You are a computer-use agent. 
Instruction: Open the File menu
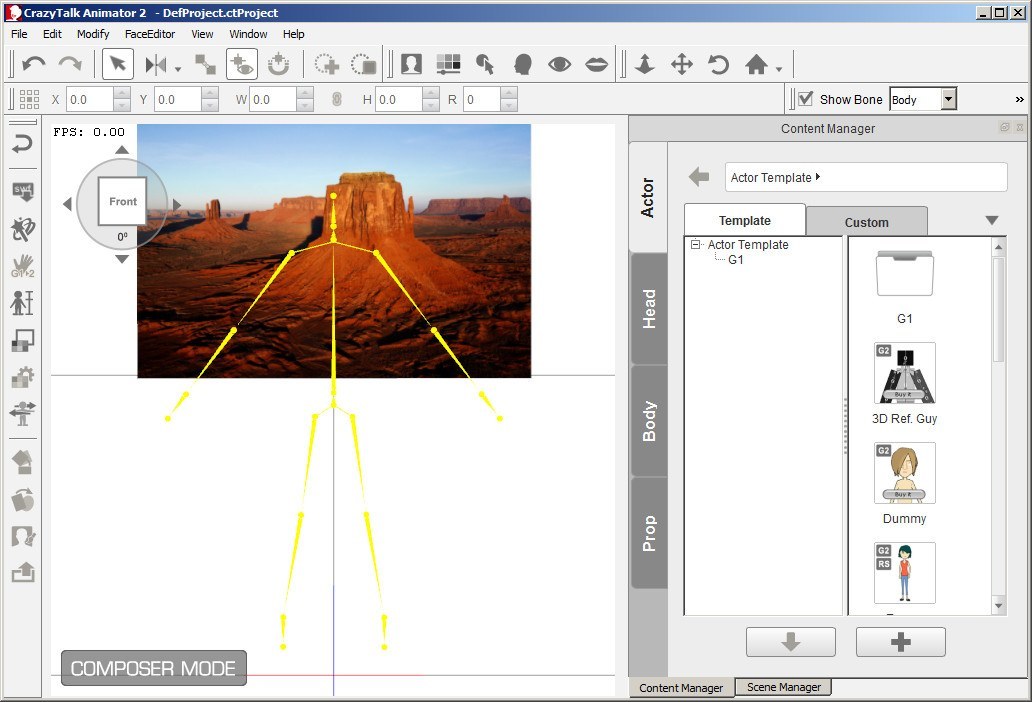[19, 34]
